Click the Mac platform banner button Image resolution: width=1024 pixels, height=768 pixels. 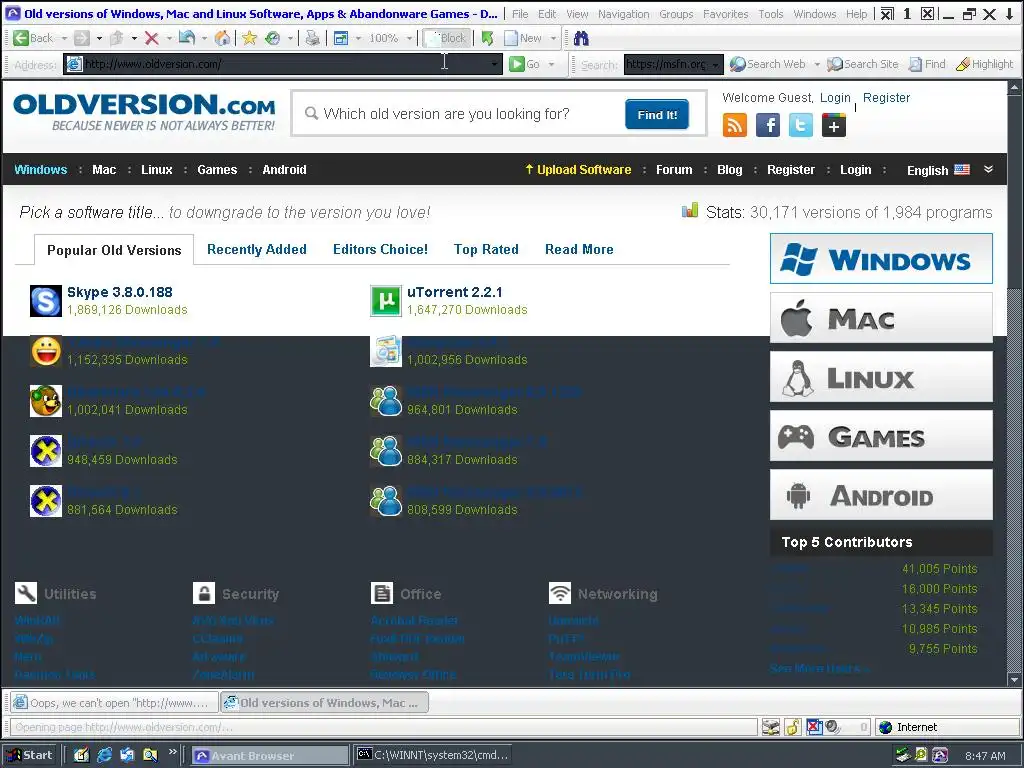pyautogui.click(x=881, y=318)
